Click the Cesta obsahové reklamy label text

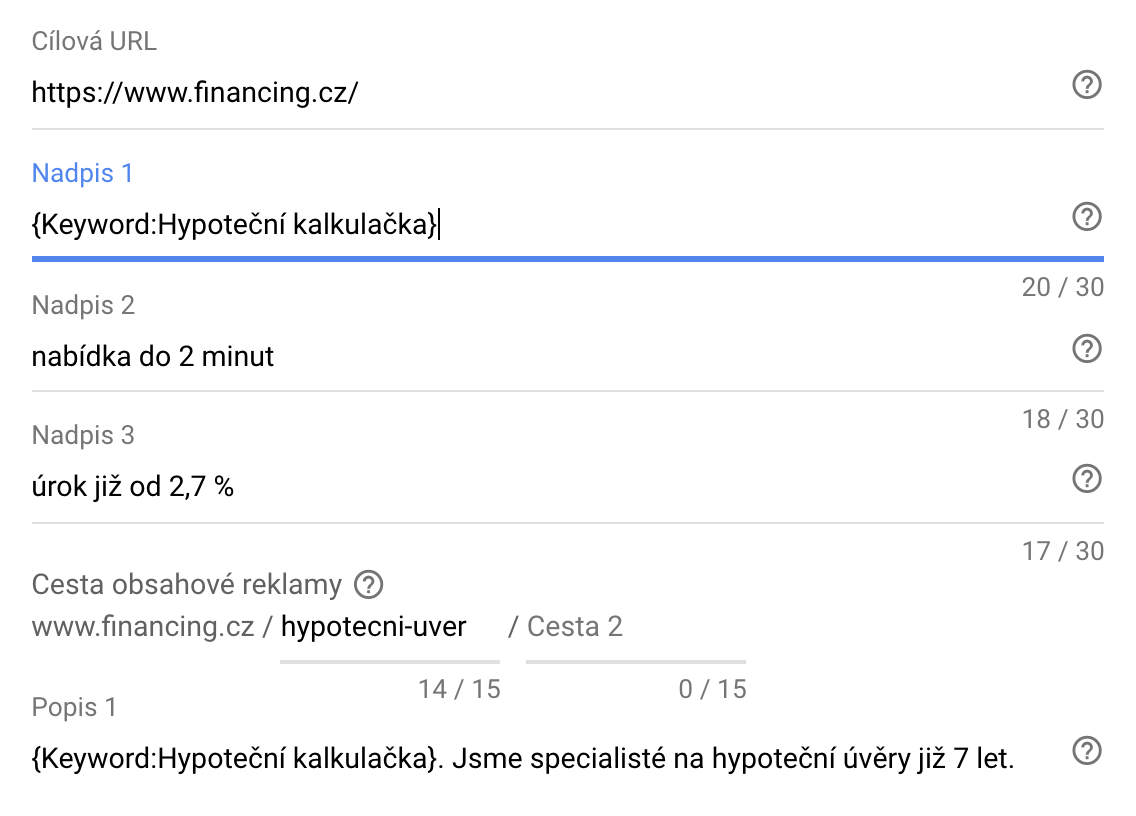(187, 584)
